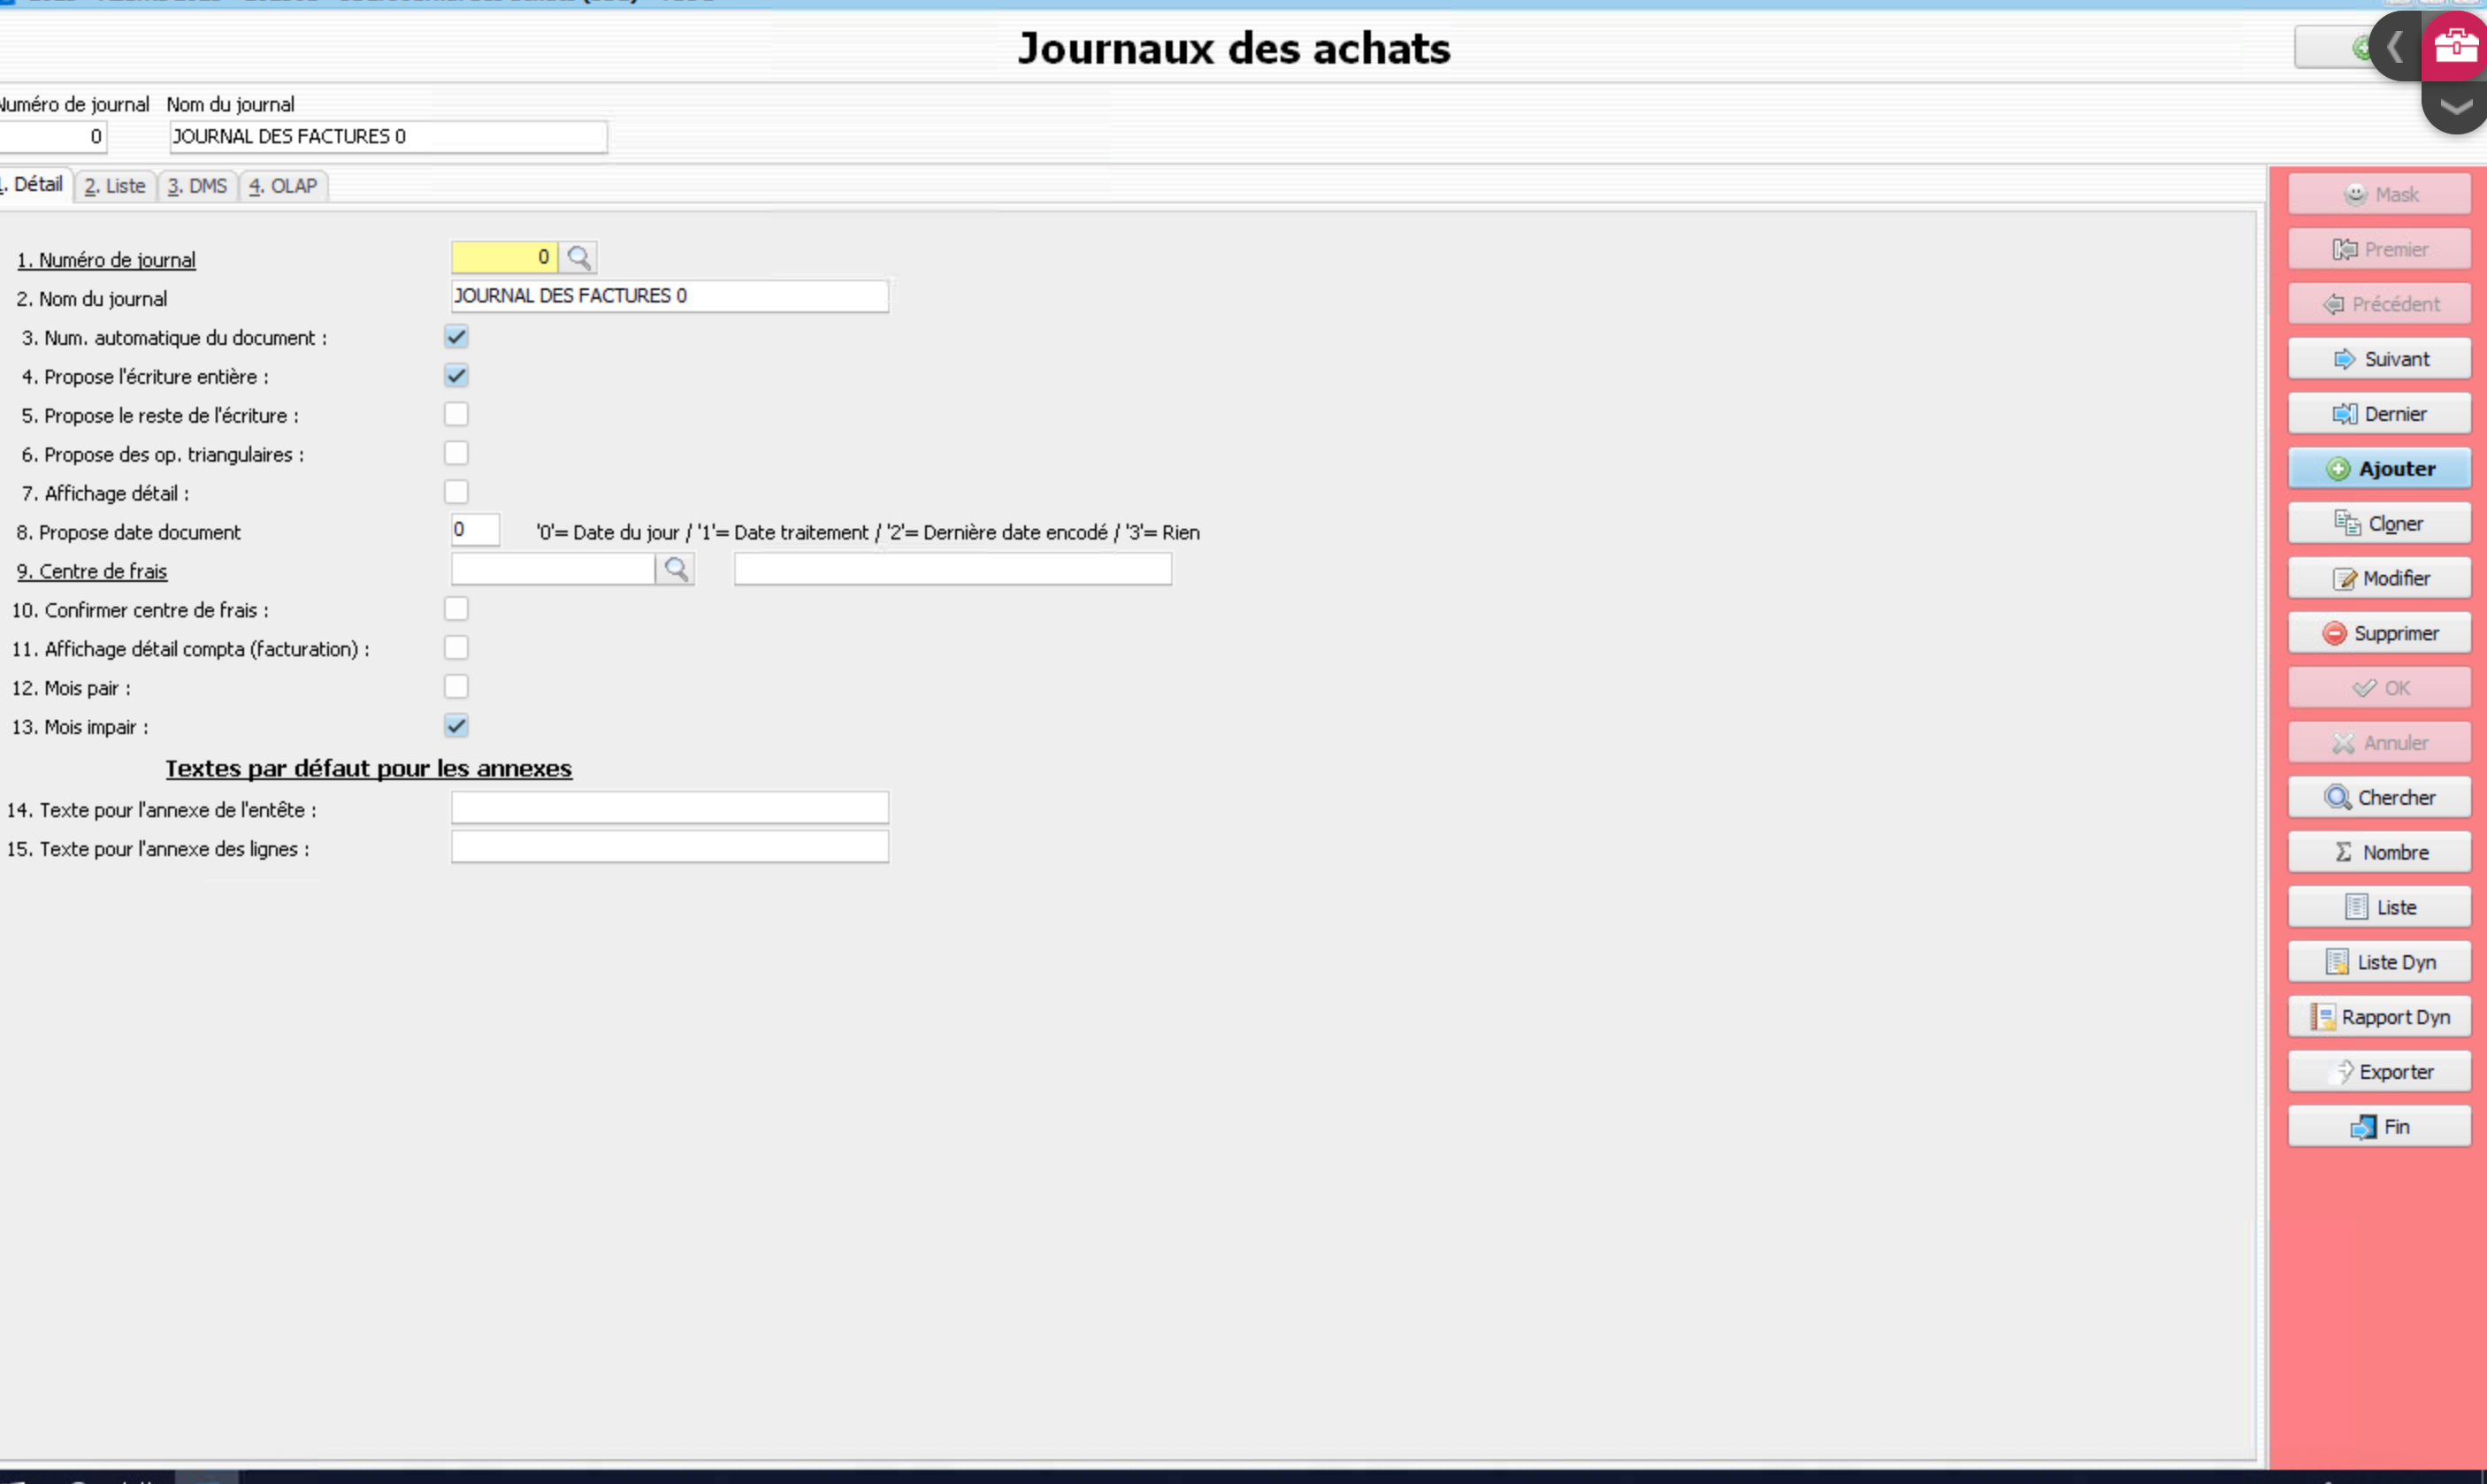
Task: Search records with Chercher button
Action: click(2379, 797)
